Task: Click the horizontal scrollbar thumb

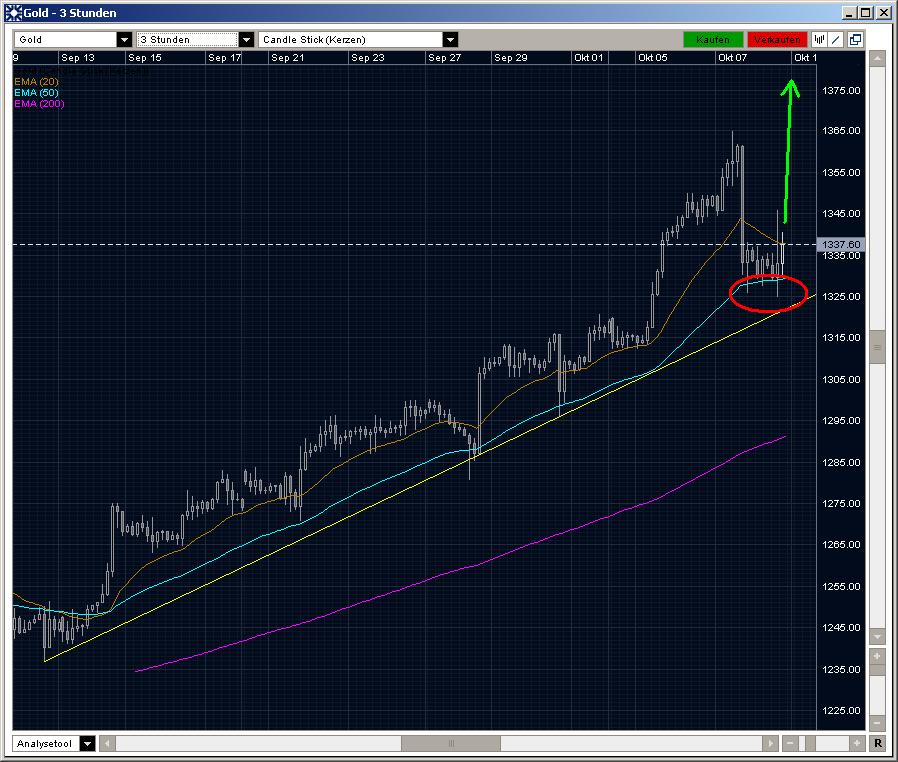Action: tap(451, 744)
